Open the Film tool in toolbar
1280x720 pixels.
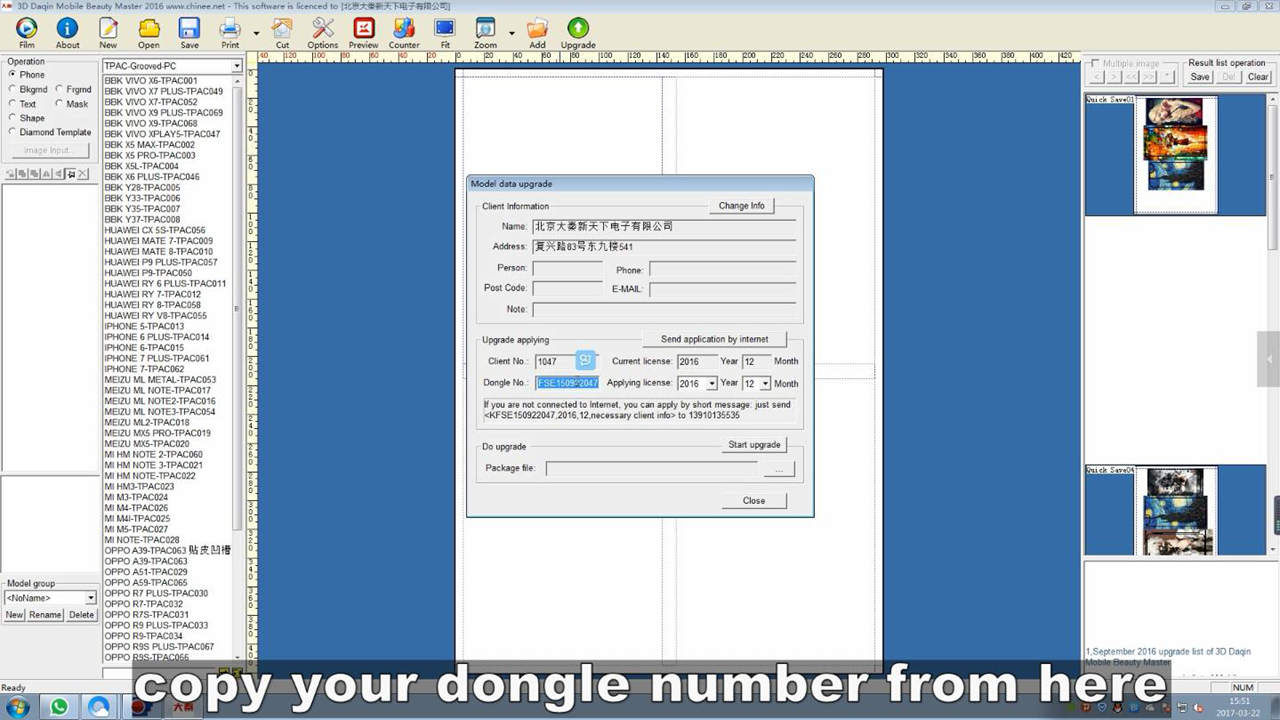26,32
